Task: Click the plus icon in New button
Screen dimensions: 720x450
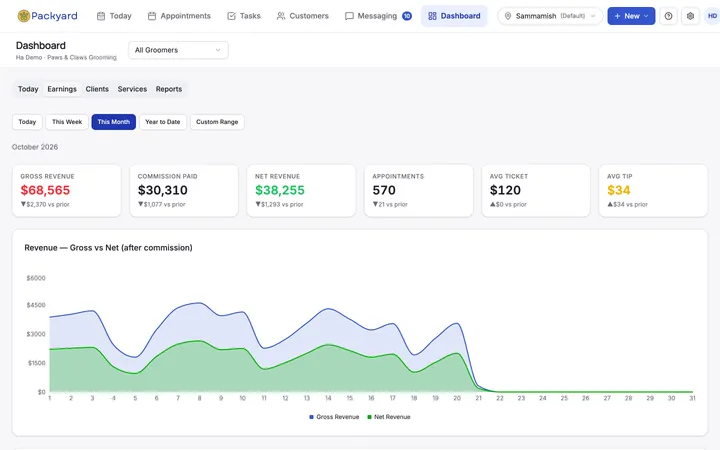Action: click(x=617, y=16)
